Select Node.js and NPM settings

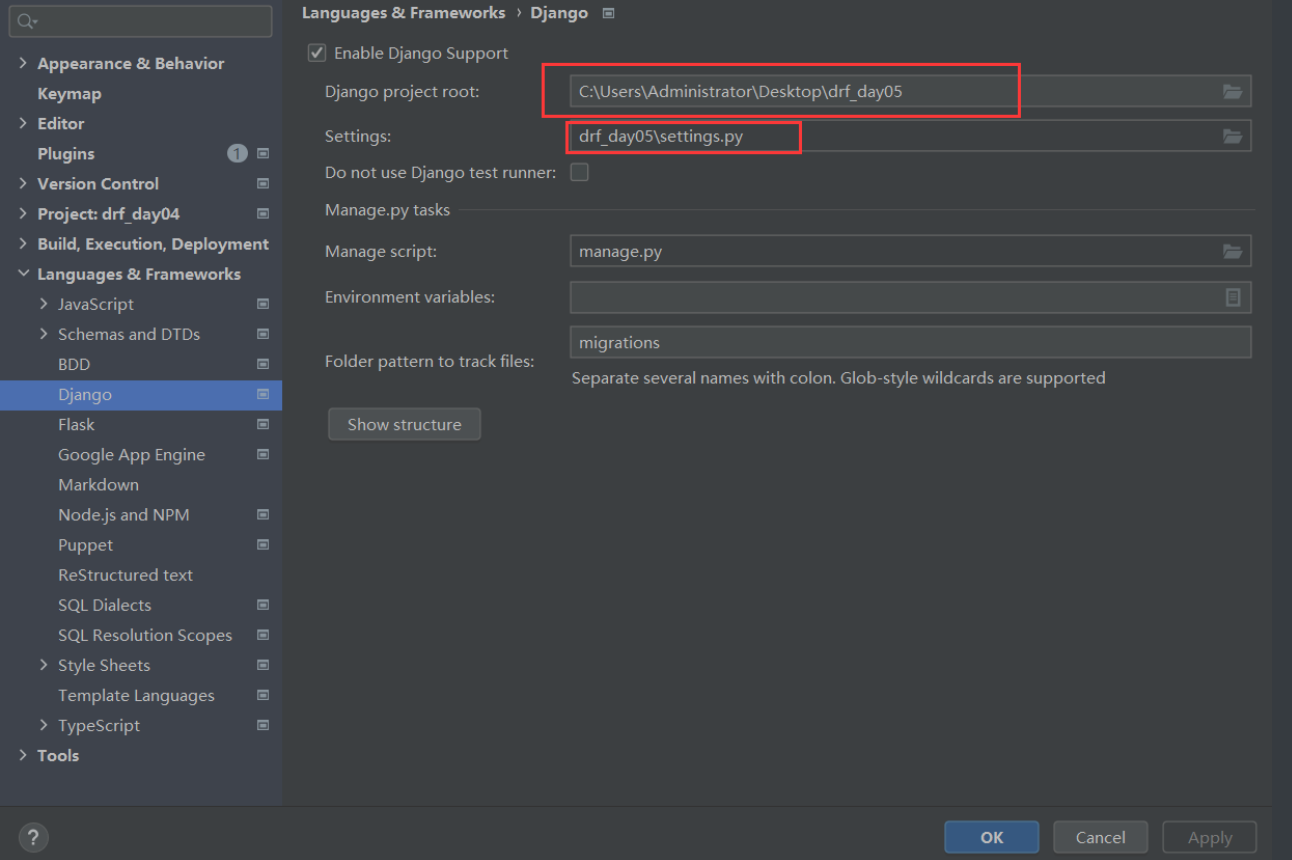coord(123,515)
